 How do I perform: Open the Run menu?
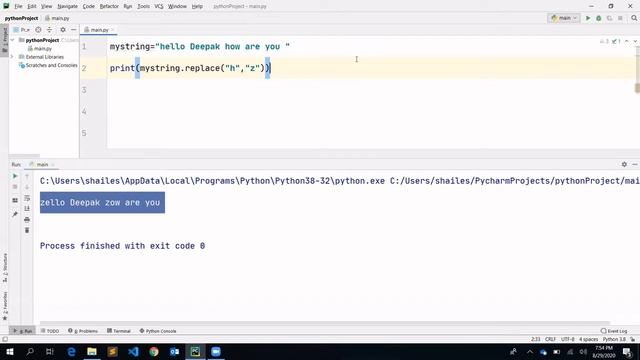coord(128,6)
